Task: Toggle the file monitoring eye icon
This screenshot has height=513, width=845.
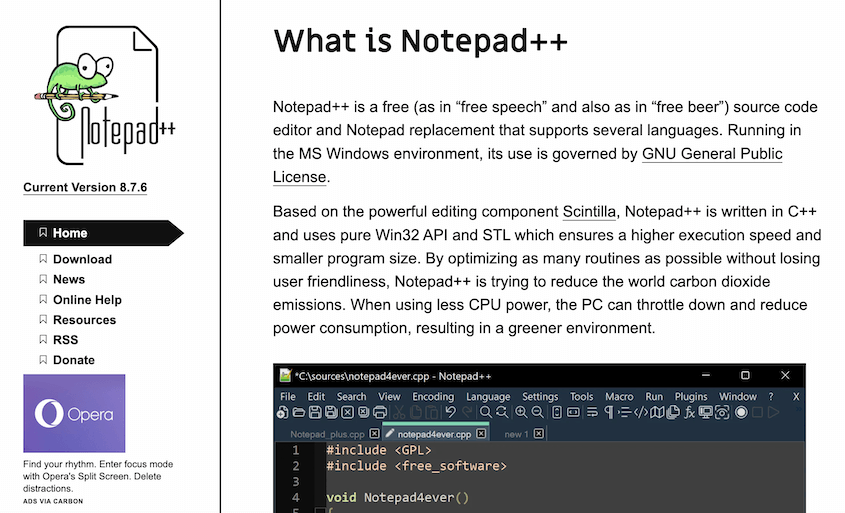Action: click(722, 412)
